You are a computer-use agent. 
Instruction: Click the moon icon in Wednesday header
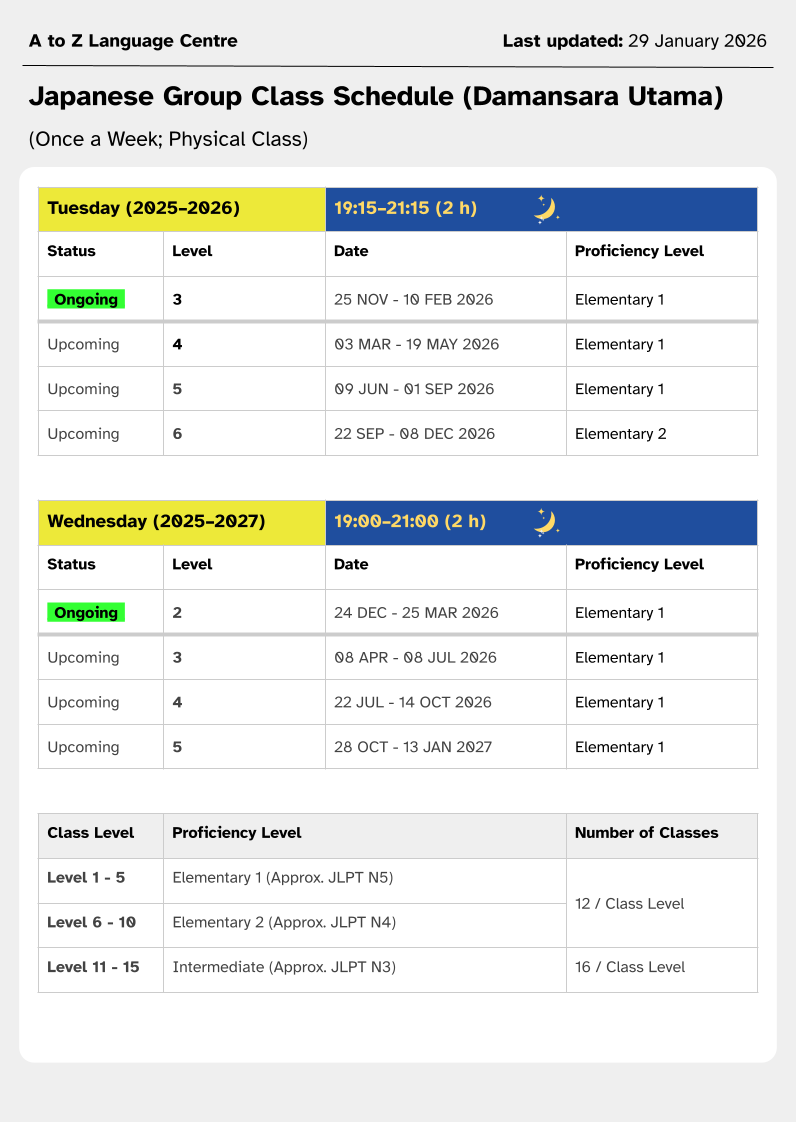pyautogui.click(x=545, y=522)
